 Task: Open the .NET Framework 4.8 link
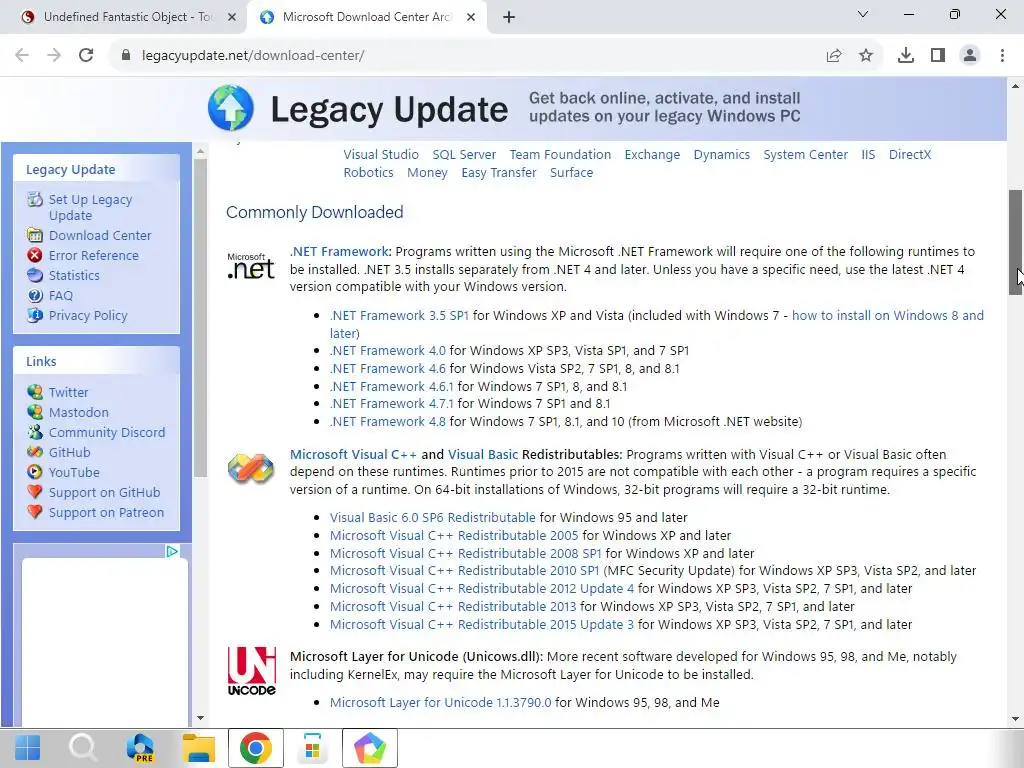point(387,421)
